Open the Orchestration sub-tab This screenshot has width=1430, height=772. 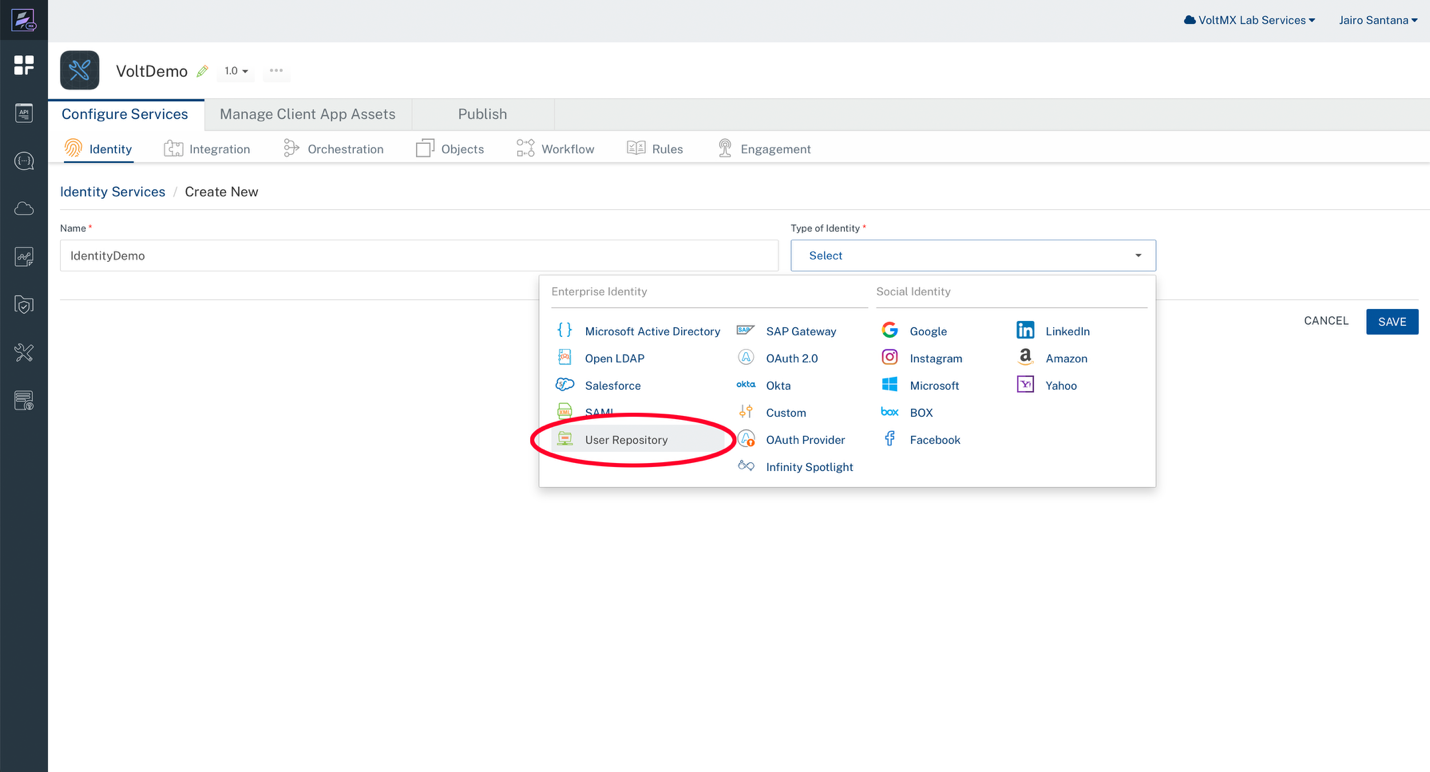point(333,149)
